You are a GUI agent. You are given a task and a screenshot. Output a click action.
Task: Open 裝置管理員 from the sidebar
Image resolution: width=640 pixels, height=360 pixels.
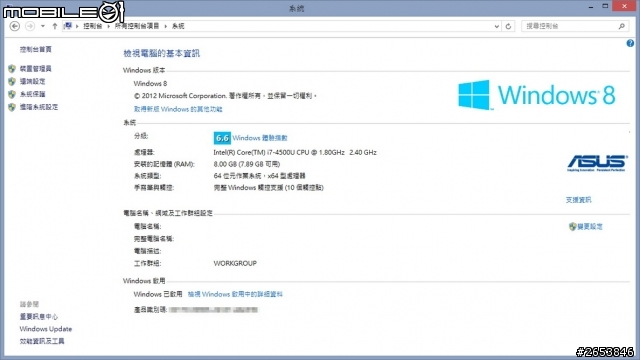coord(36,69)
